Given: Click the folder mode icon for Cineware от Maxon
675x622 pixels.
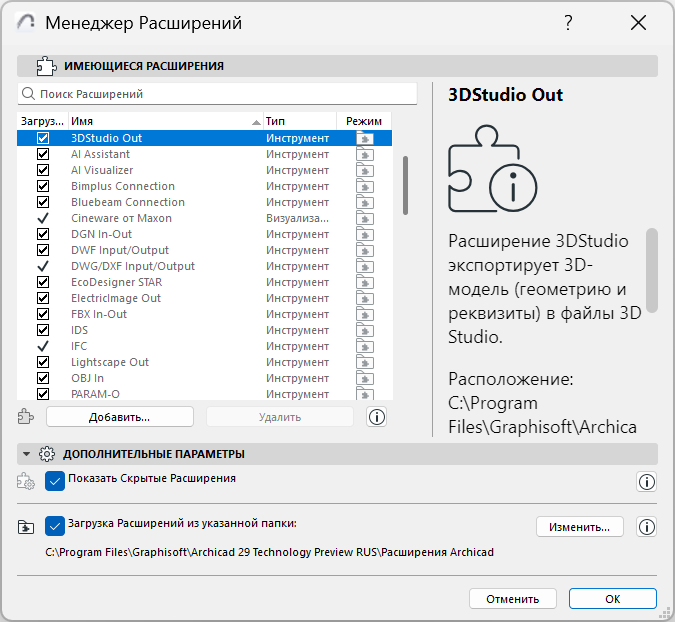Looking at the screenshot, I should pyautogui.click(x=365, y=218).
